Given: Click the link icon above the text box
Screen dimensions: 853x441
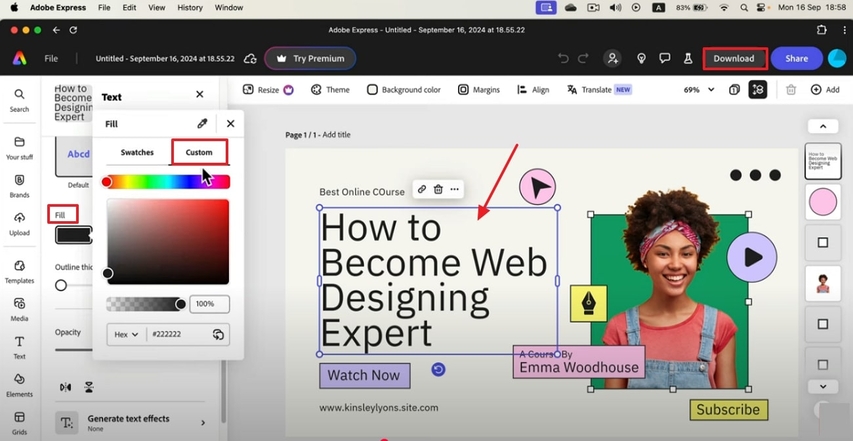Looking at the screenshot, I should pyautogui.click(x=422, y=189).
